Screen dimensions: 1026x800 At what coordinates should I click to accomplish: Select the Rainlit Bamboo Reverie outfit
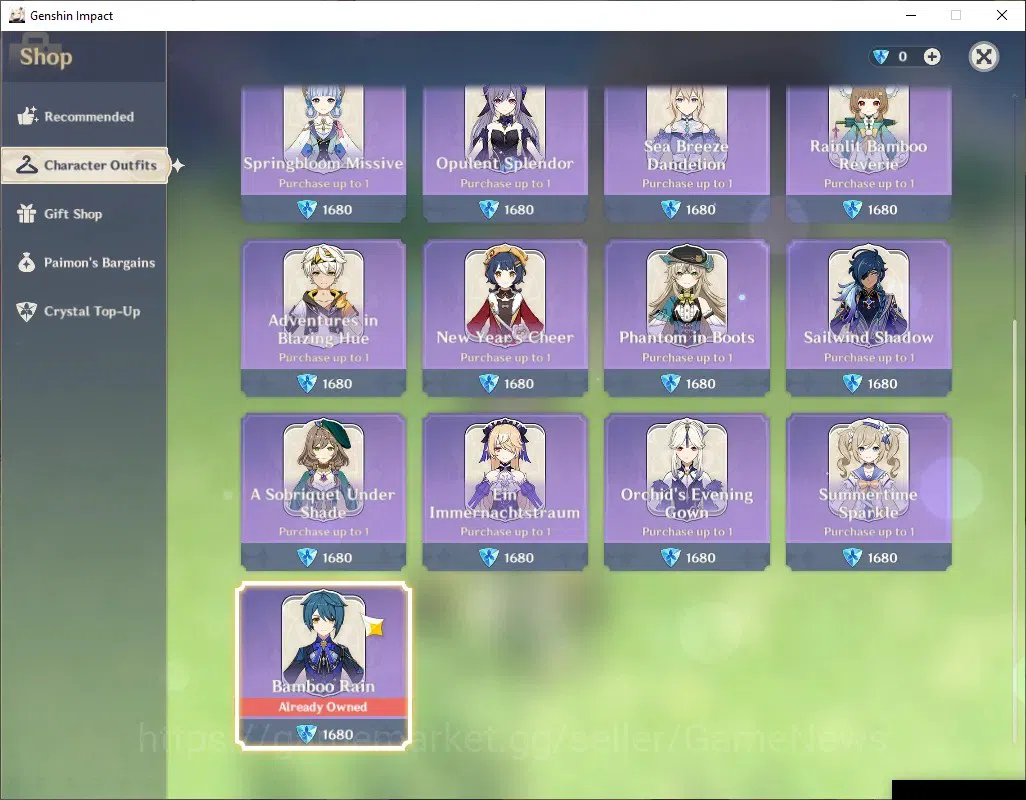point(868,153)
